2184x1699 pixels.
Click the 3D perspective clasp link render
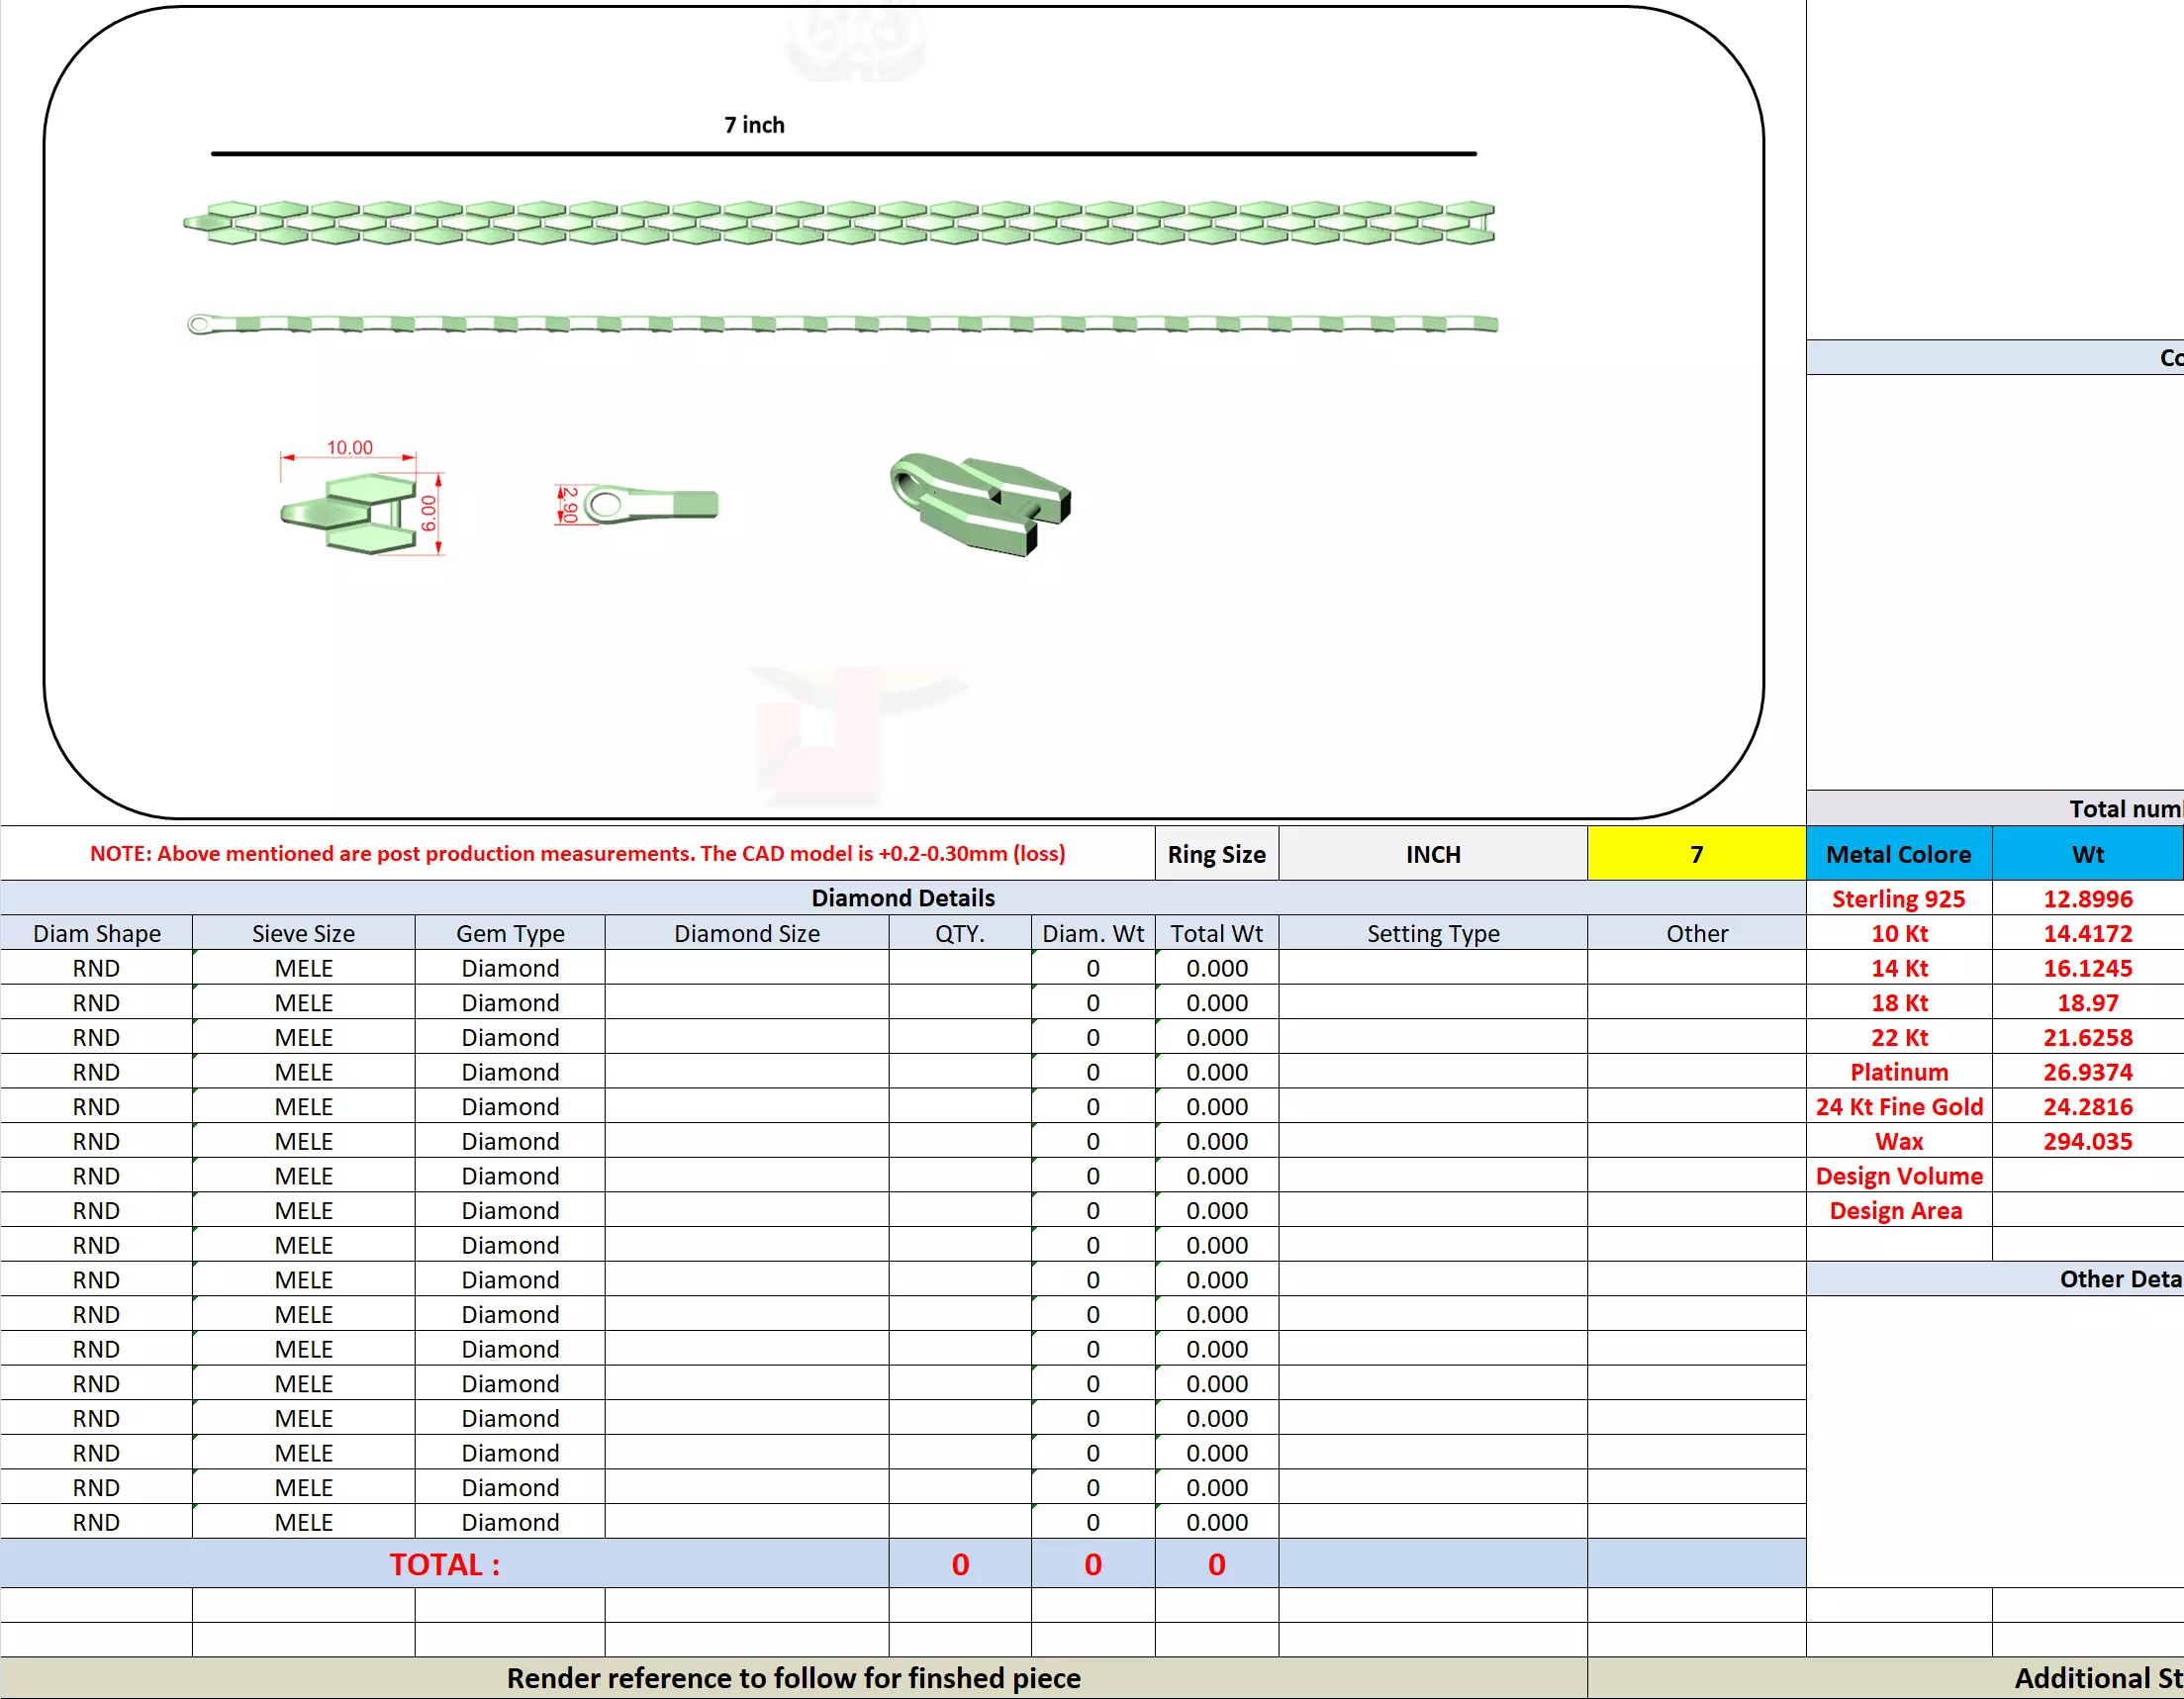coord(980,503)
